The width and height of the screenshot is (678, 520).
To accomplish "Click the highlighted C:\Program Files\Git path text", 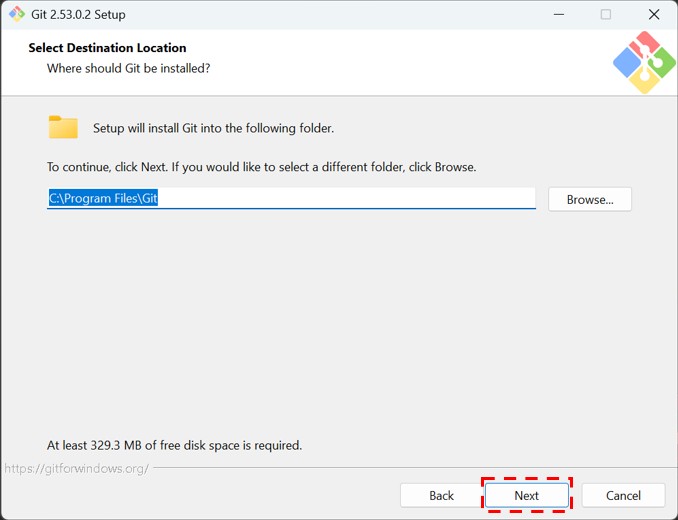I will click(x=104, y=198).
